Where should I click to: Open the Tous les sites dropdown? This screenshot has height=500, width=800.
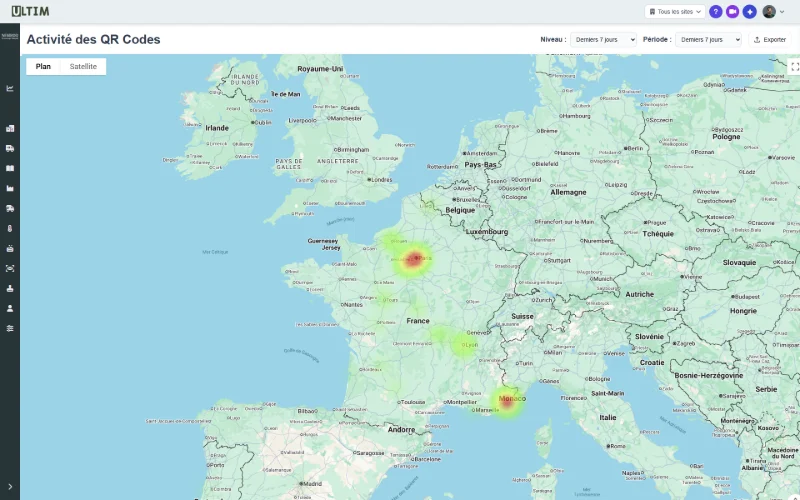(674, 12)
